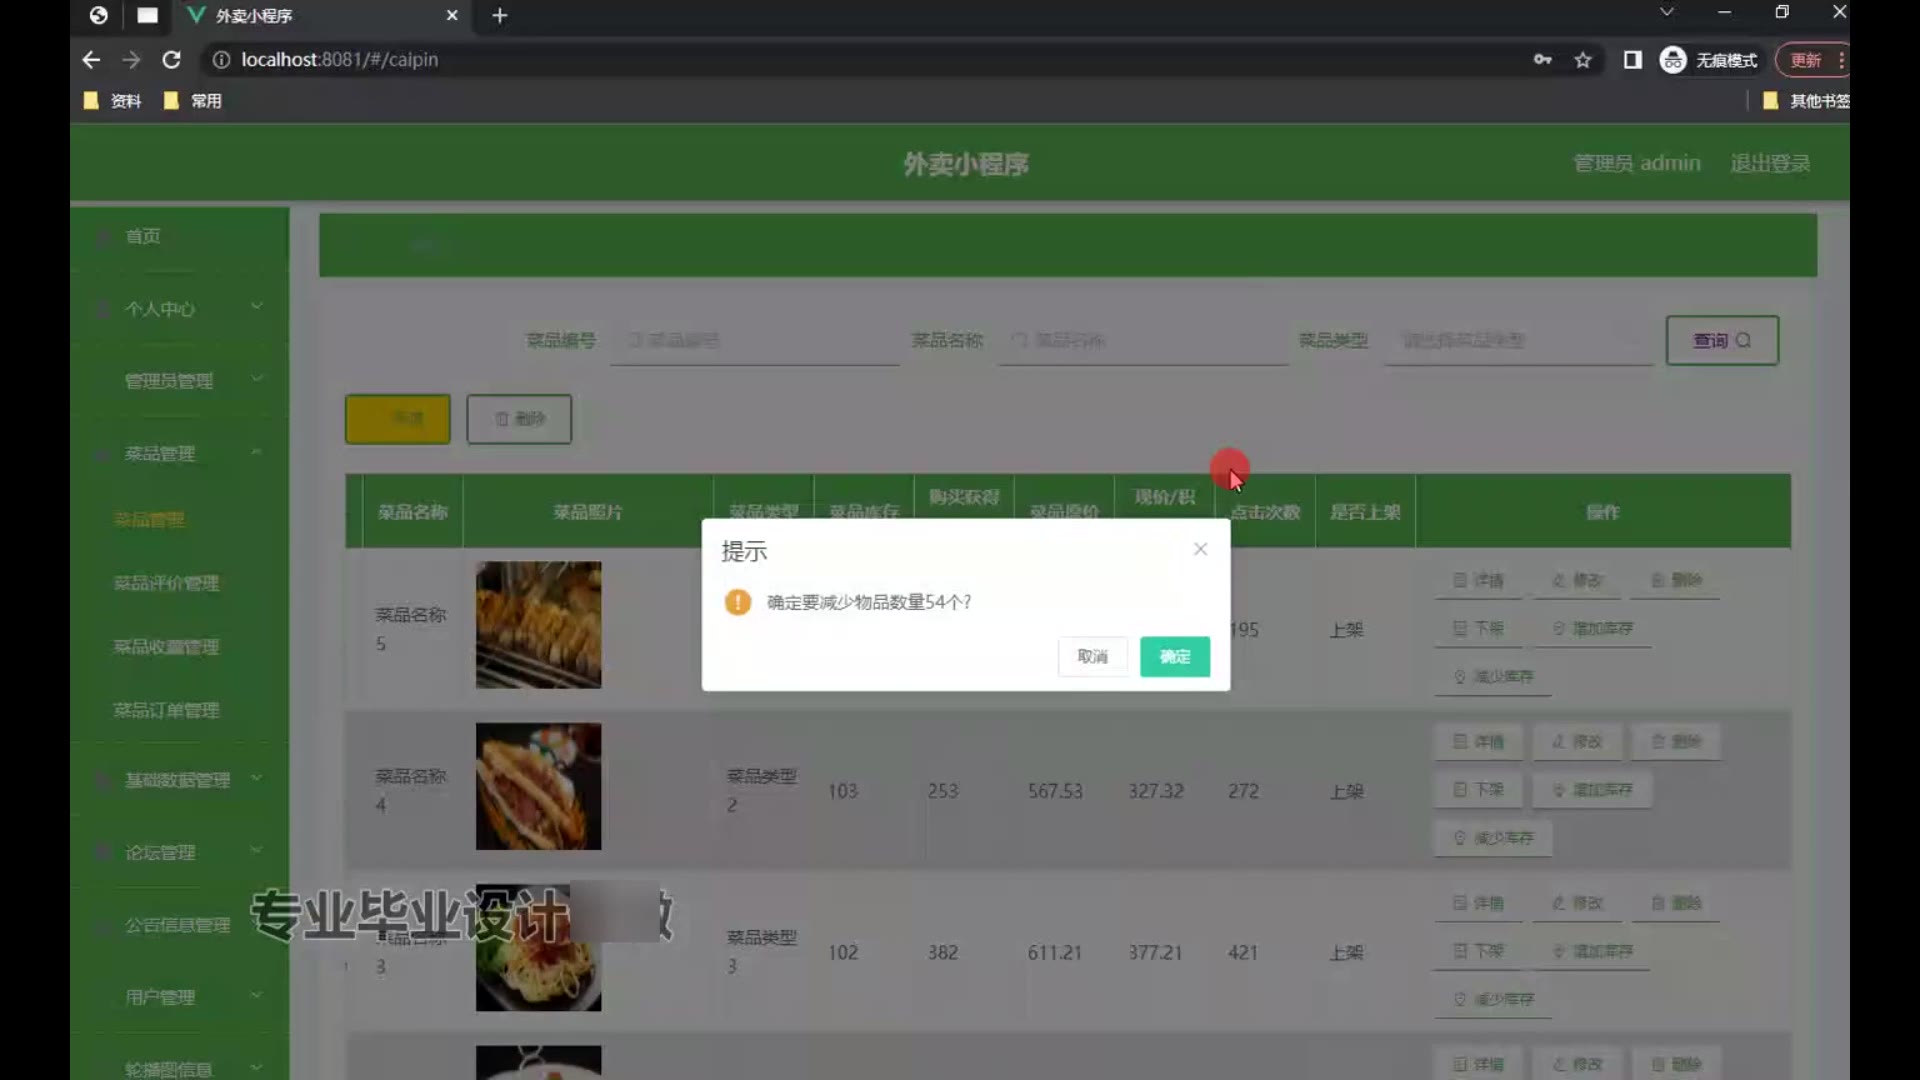Open a new tab with the plus icon

coord(500,16)
